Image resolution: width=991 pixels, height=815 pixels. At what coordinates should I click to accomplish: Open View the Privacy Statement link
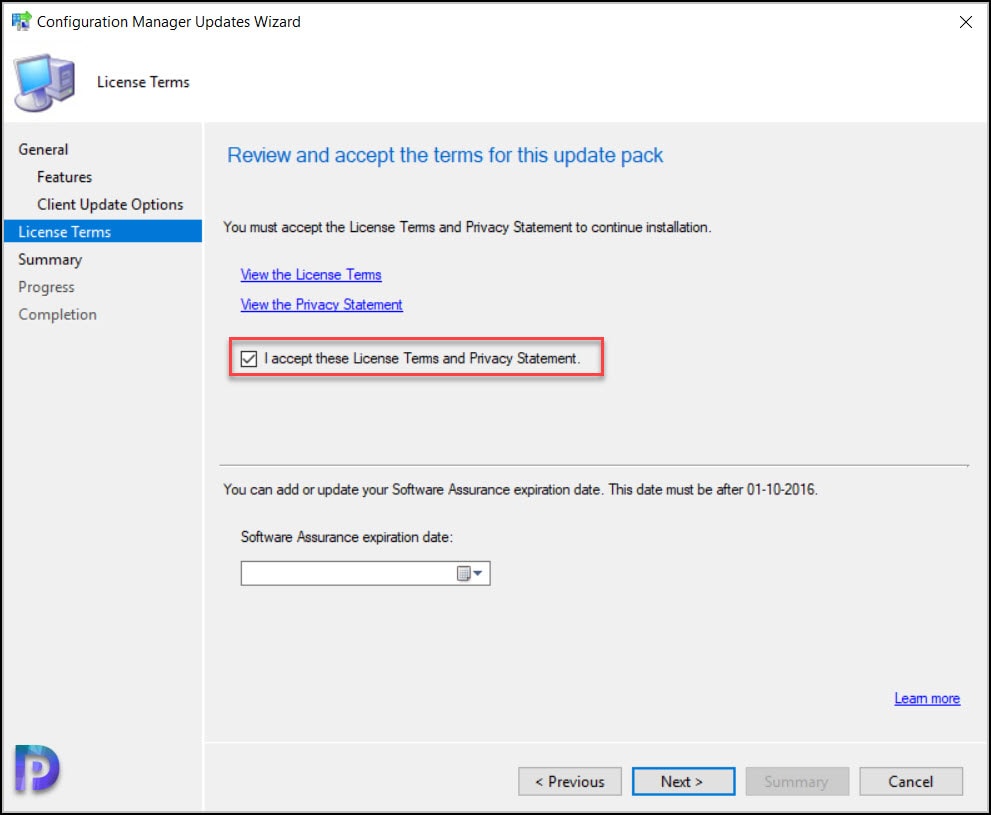[321, 305]
